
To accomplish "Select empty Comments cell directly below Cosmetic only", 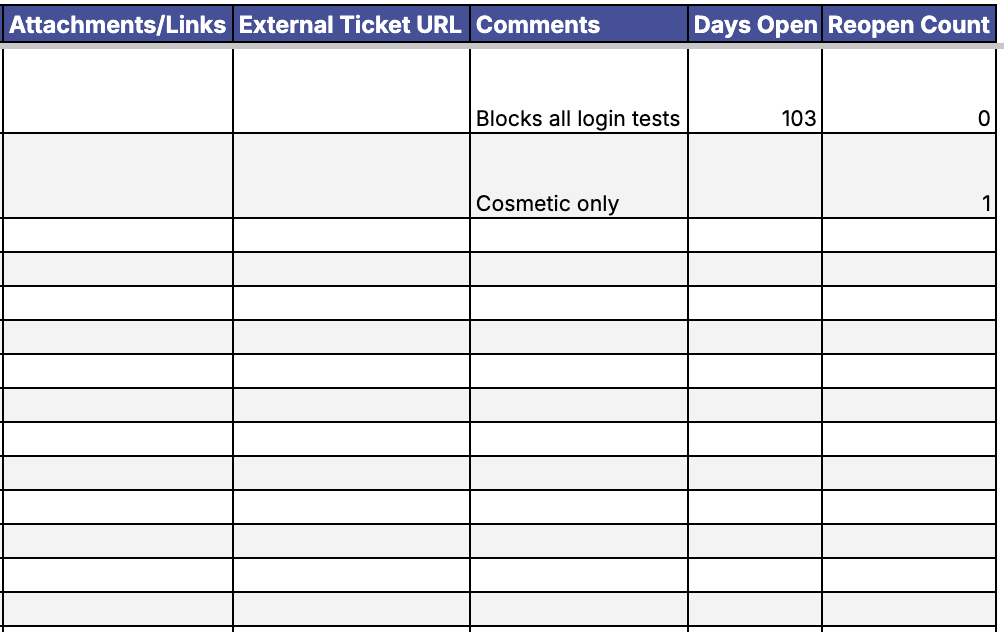I will coord(579,236).
